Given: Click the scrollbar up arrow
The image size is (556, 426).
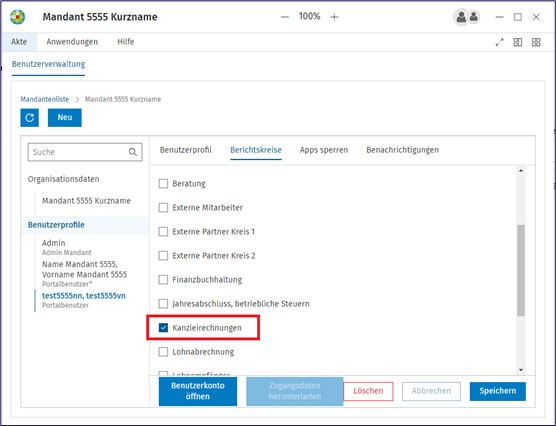Looking at the screenshot, I should click(521, 171).
